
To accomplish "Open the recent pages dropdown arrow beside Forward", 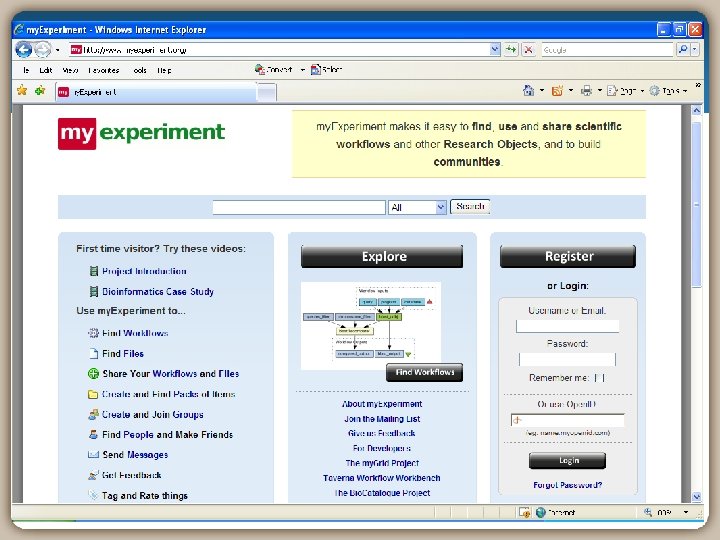I will coord(58,50).
